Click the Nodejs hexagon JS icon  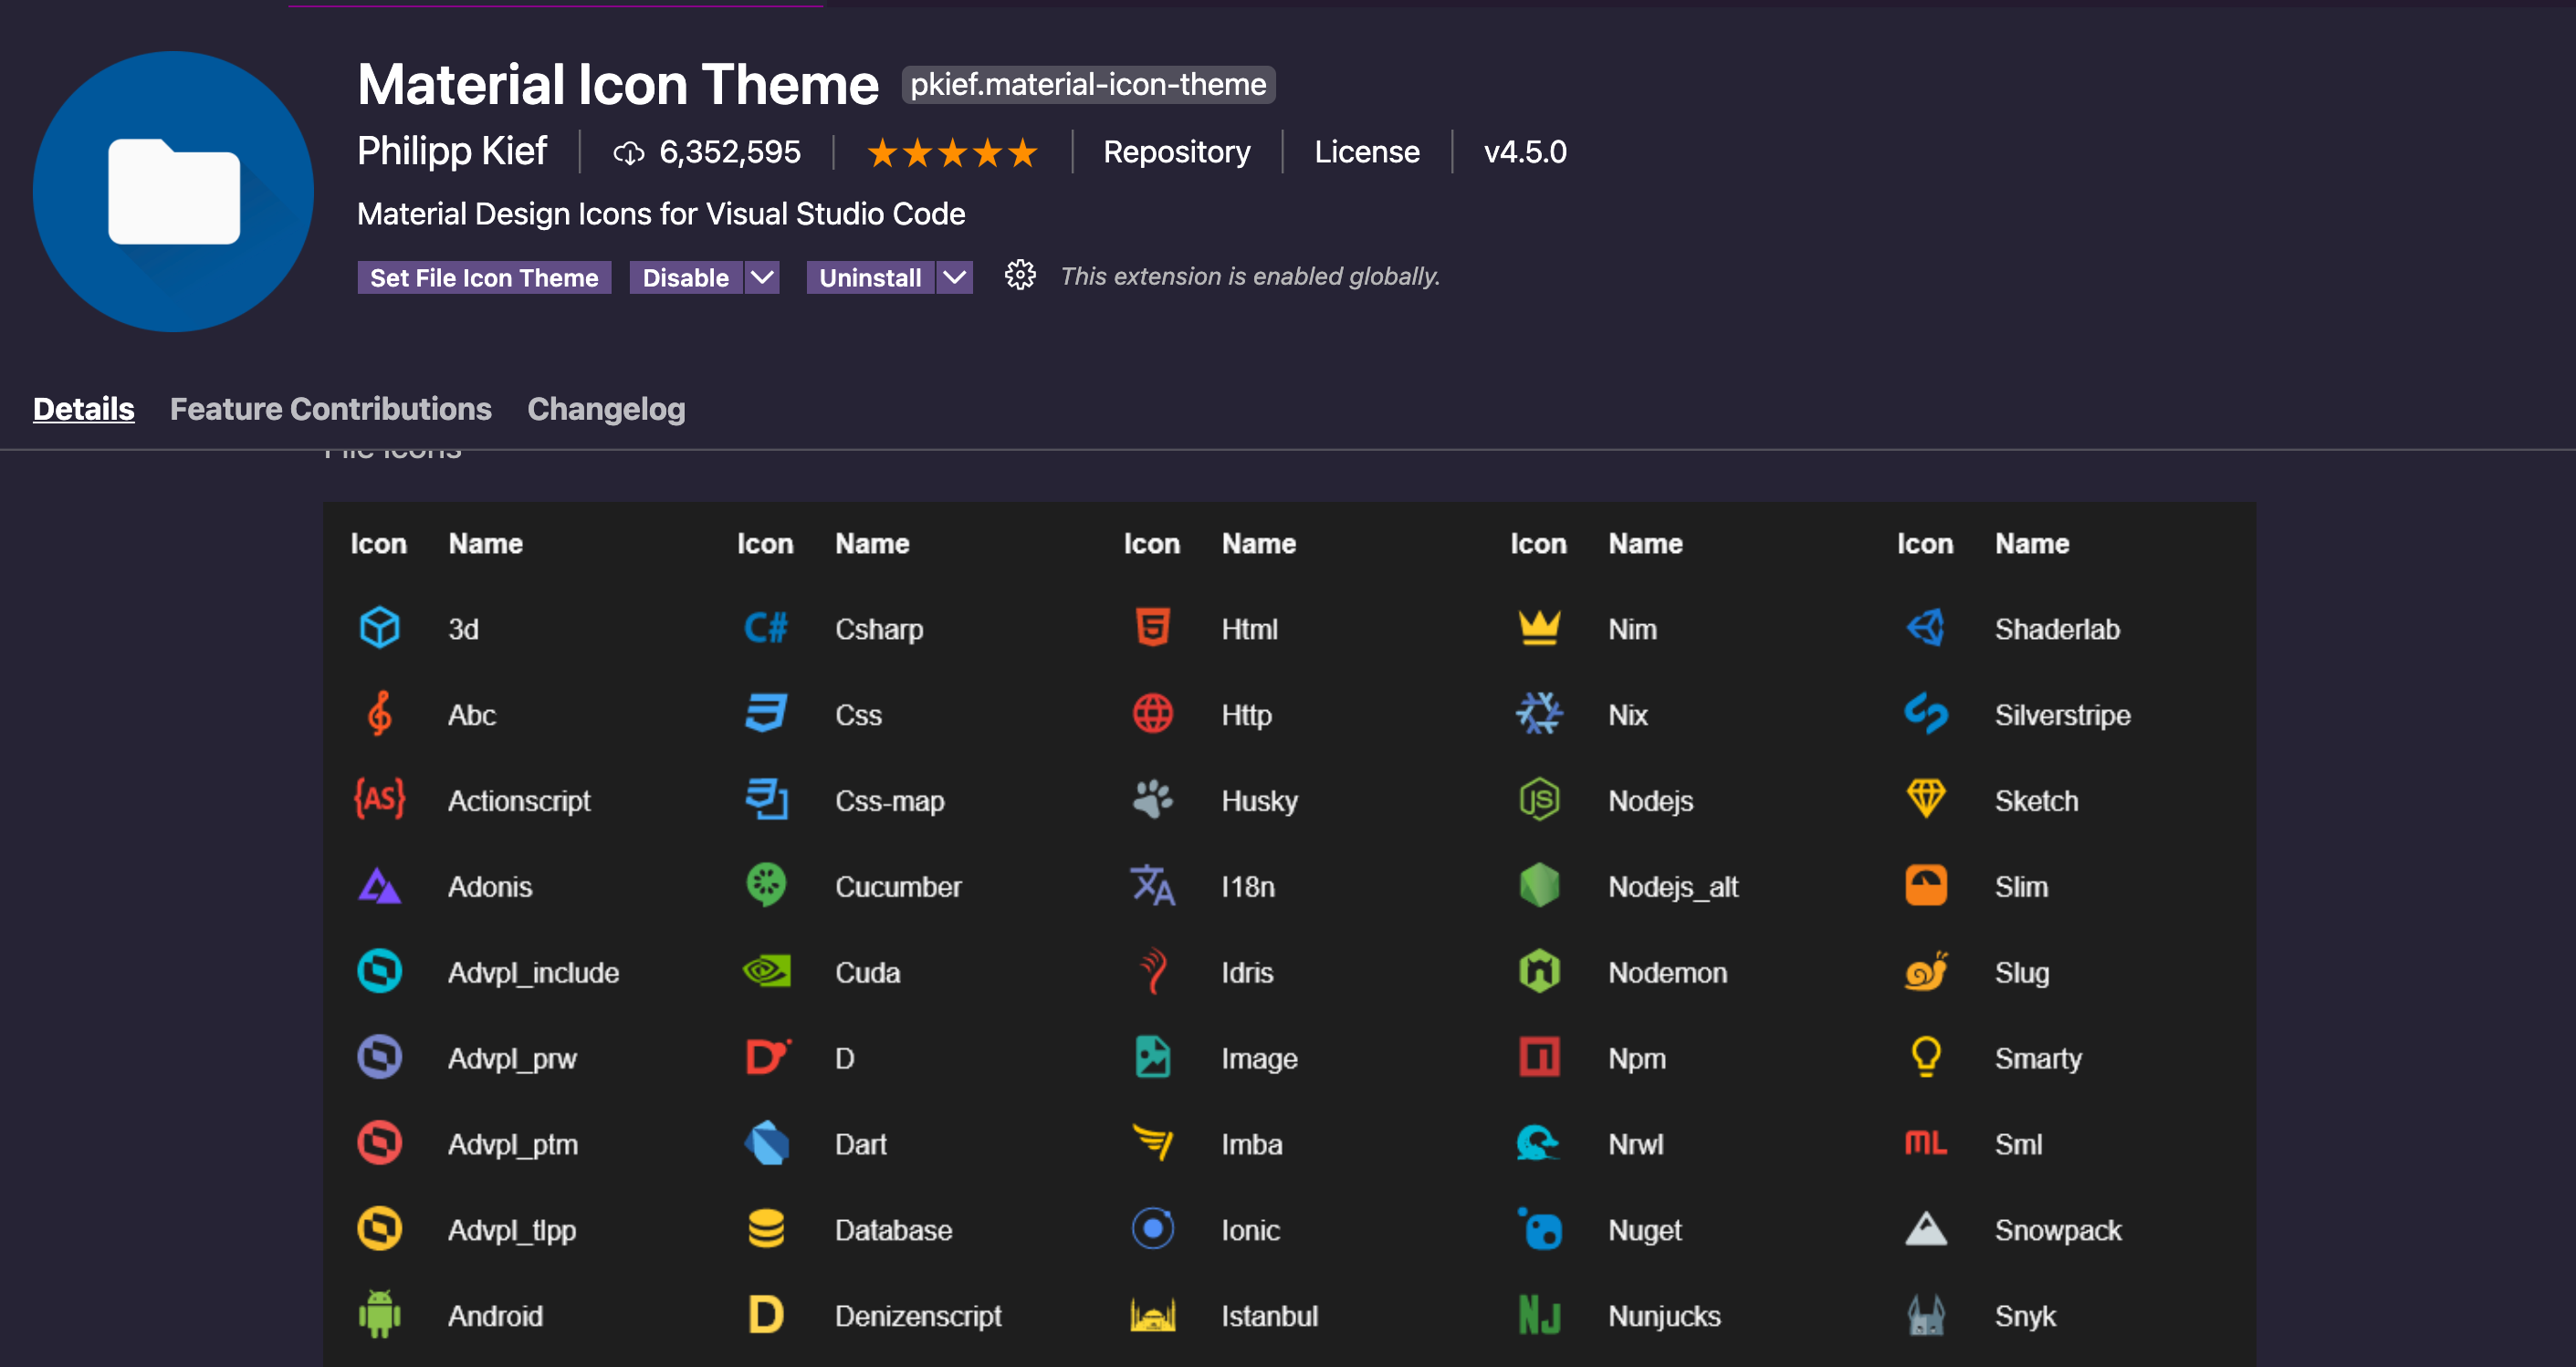1539,800
